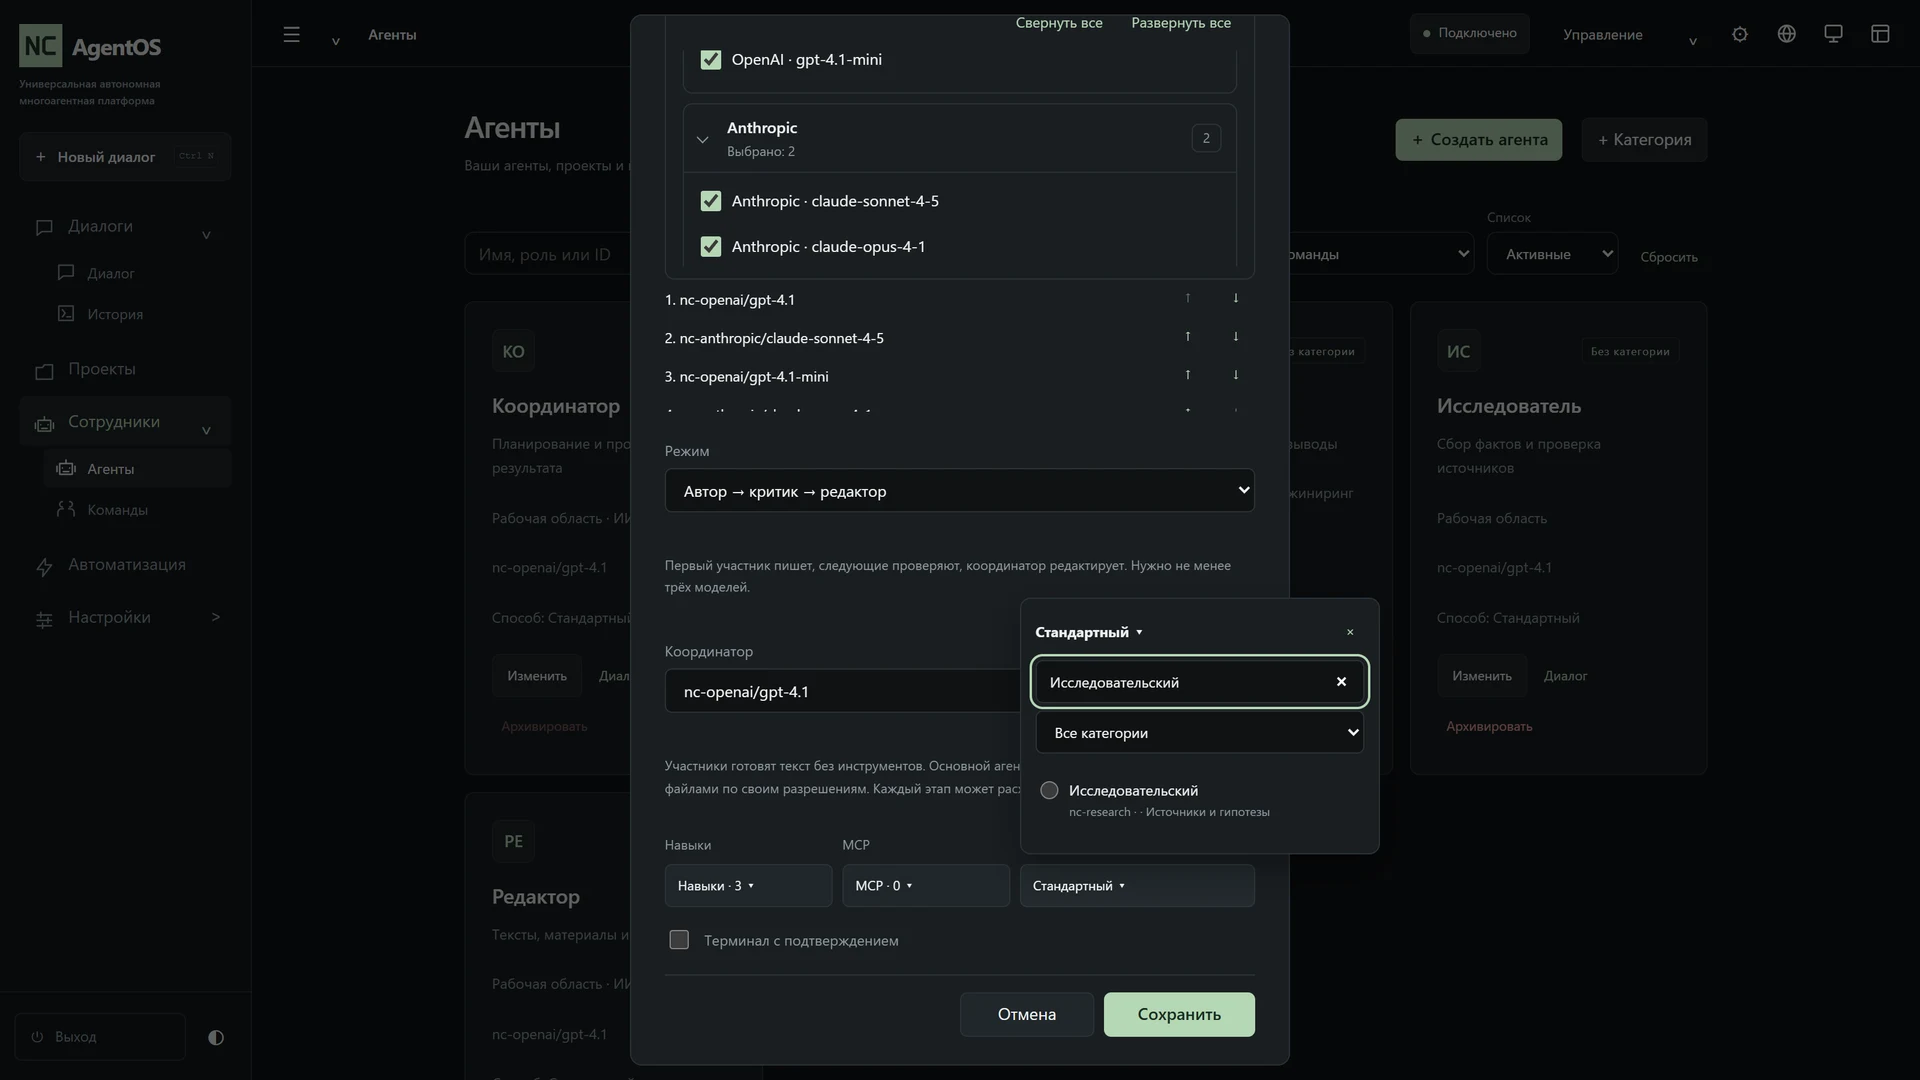Click the settings gear icon in header
The image size is (1920, 1080).
[x=1740, y=34]
